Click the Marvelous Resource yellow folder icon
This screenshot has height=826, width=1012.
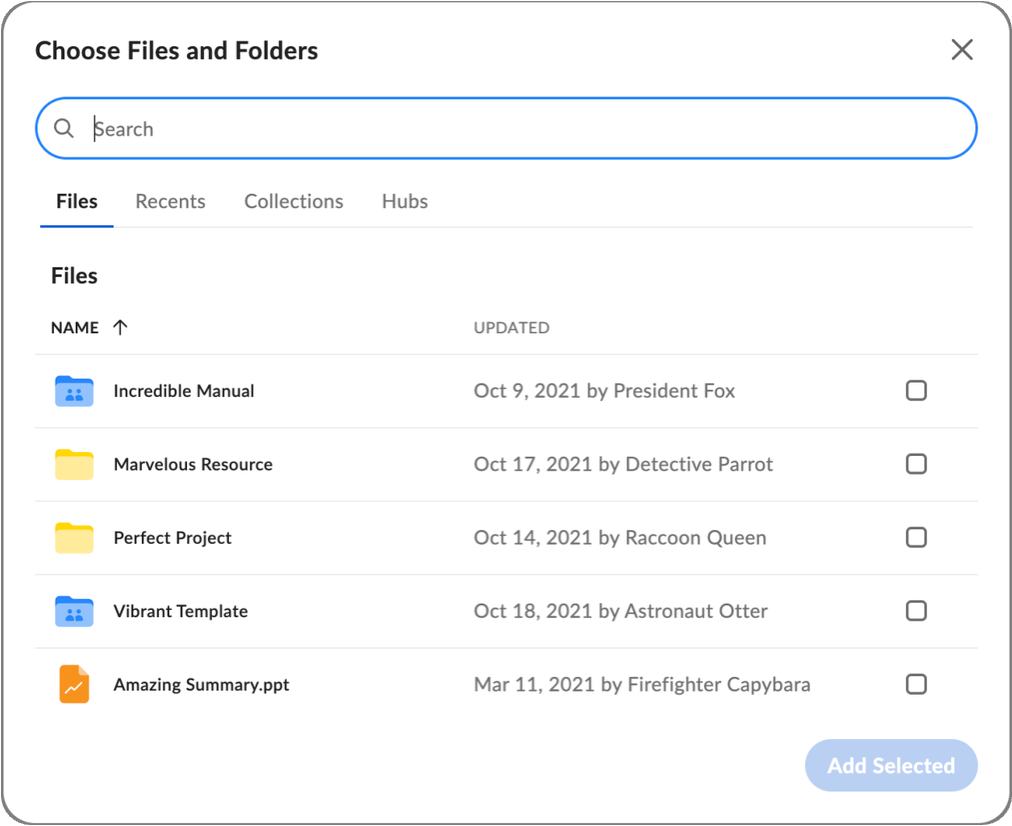74,464
